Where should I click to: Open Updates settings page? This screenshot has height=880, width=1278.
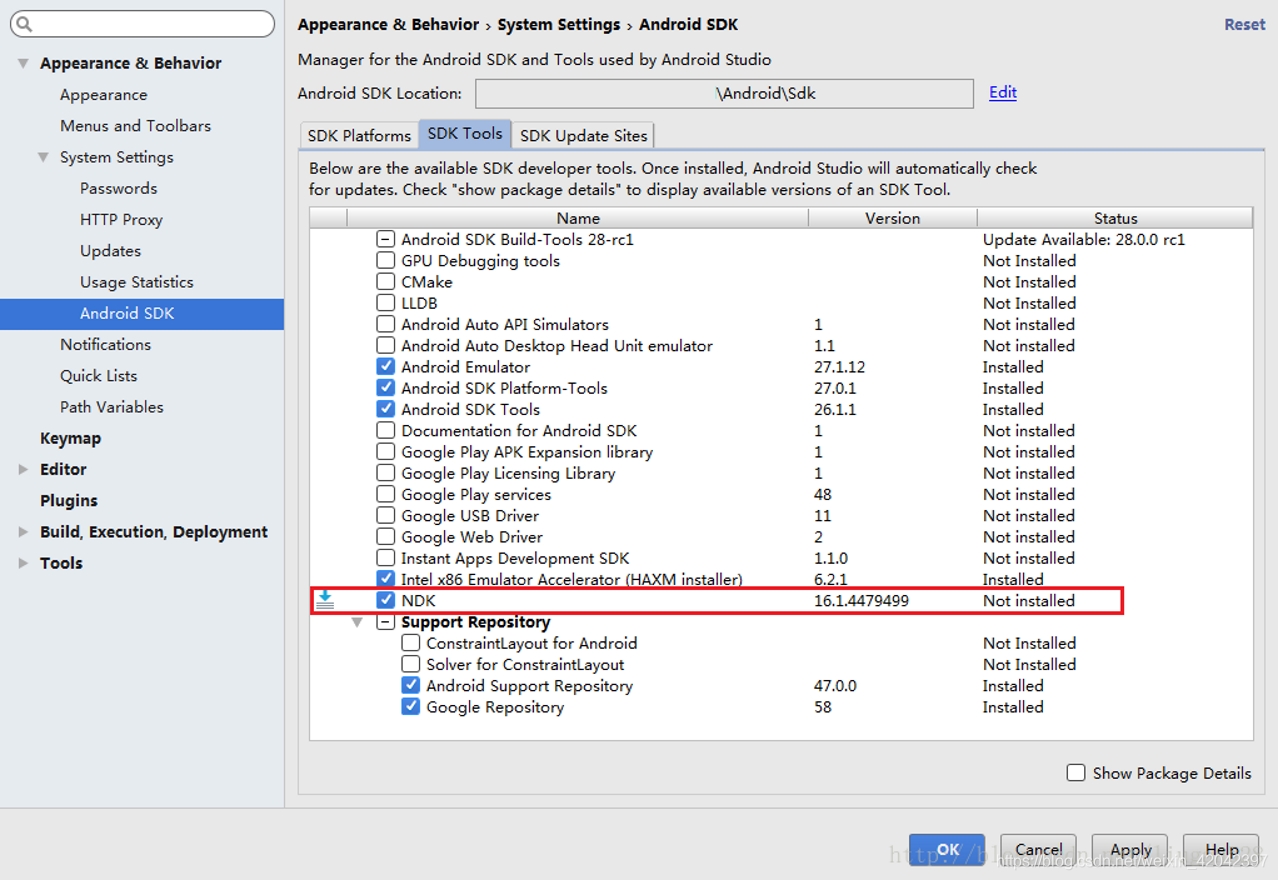pyautogui.click(x=110, y=251)
